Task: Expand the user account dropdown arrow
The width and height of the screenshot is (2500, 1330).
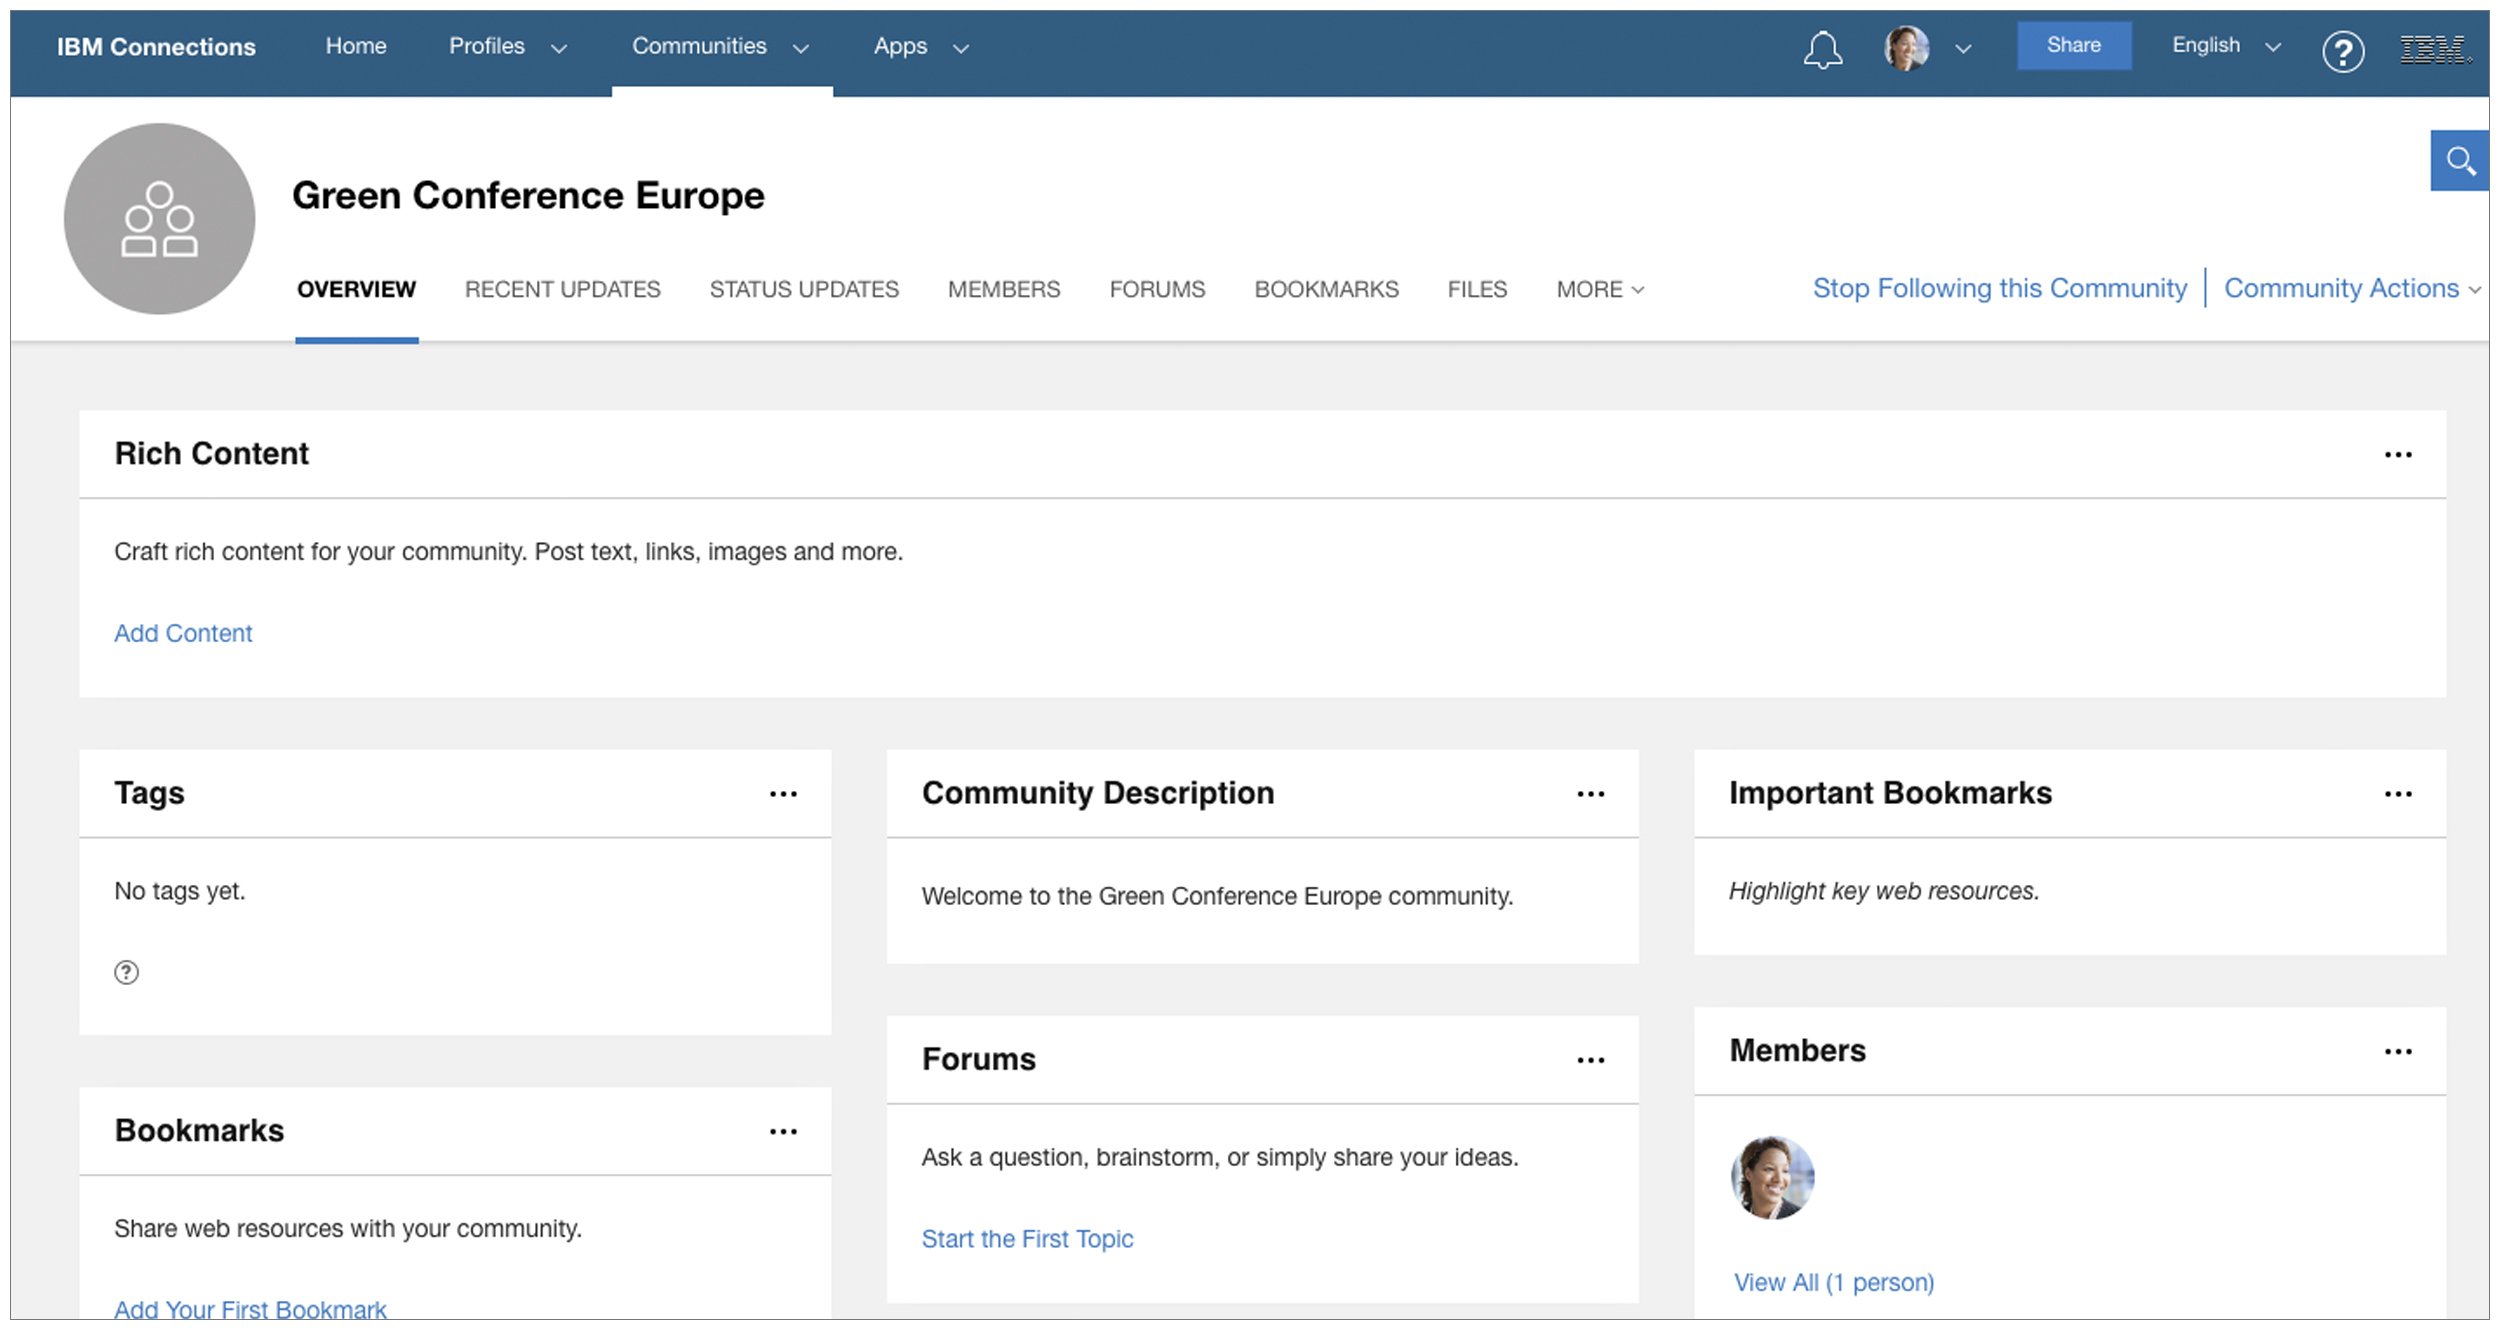Action: click(x=1963, y=48)
